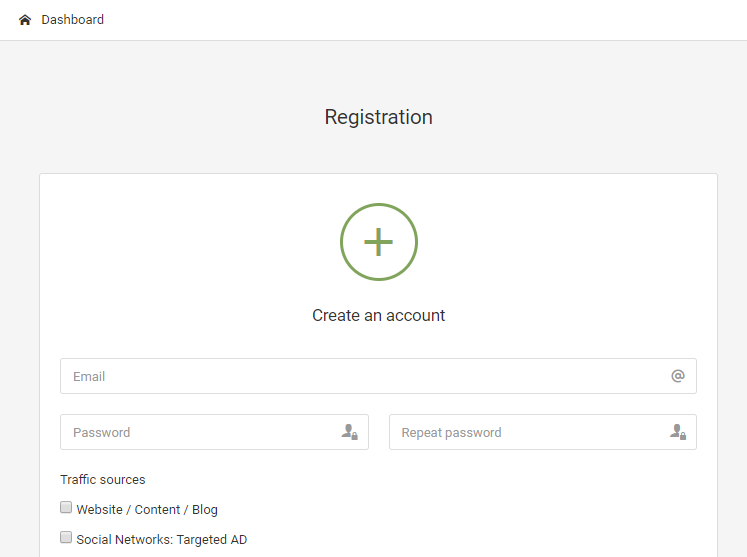Click the home icon beside Dashboard

click(25, 20)
